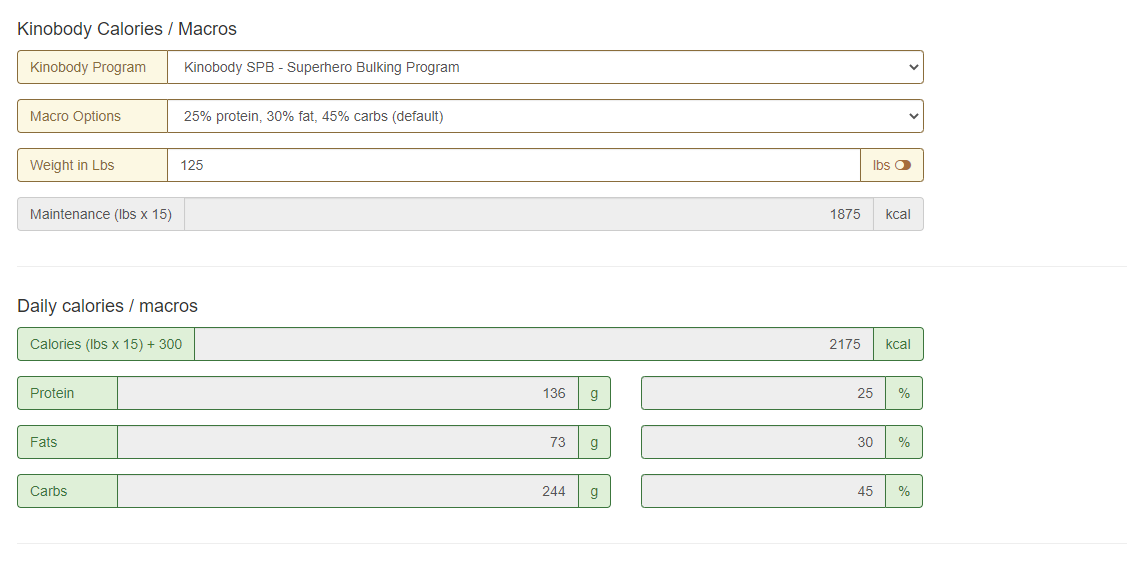Click the Weight in Lbs input field
The height and width of the screenshot is (564, 1127).
pyautogui.click(x=513, y=165)
